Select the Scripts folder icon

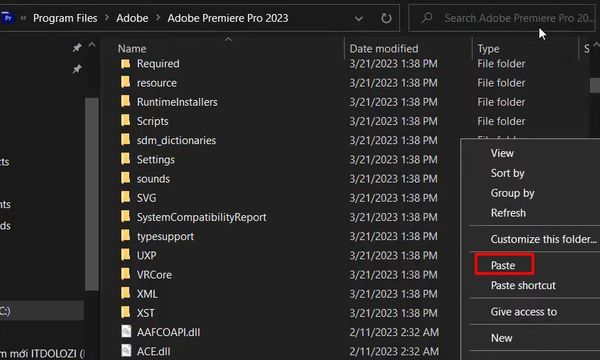(x=126, y=121)
